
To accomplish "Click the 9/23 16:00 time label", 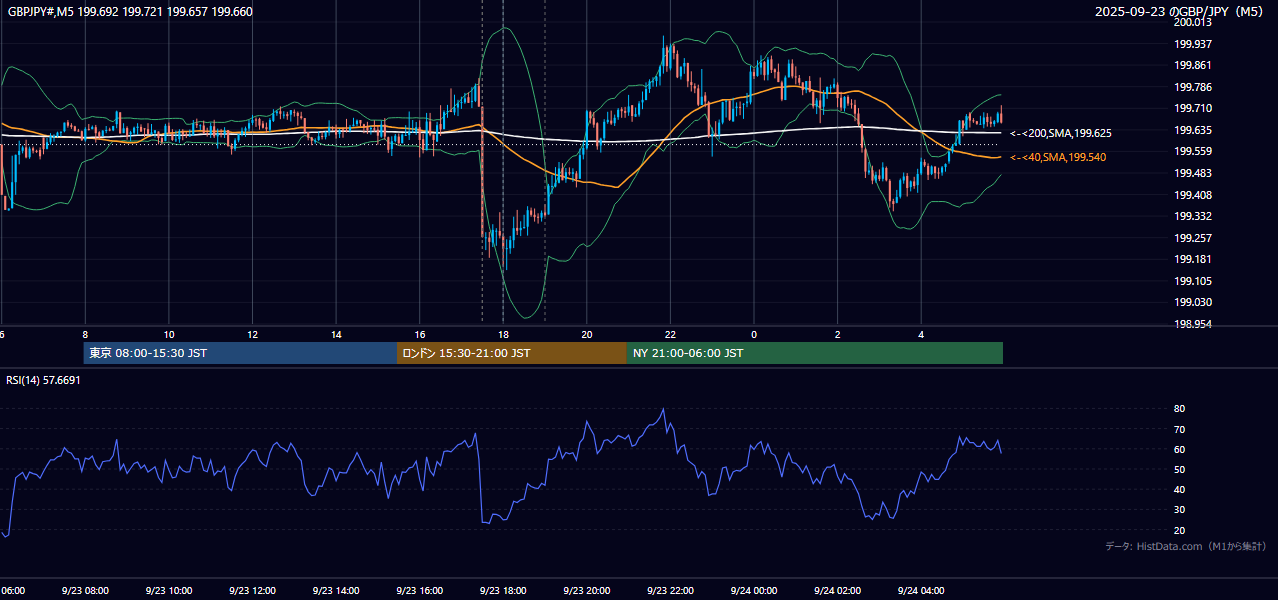I will coord(420,591).
